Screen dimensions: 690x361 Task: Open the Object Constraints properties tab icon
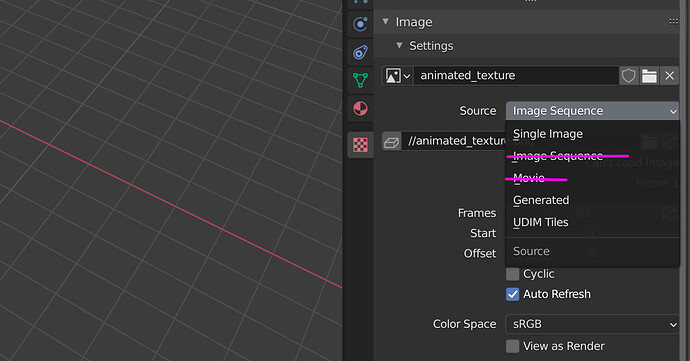360,52
